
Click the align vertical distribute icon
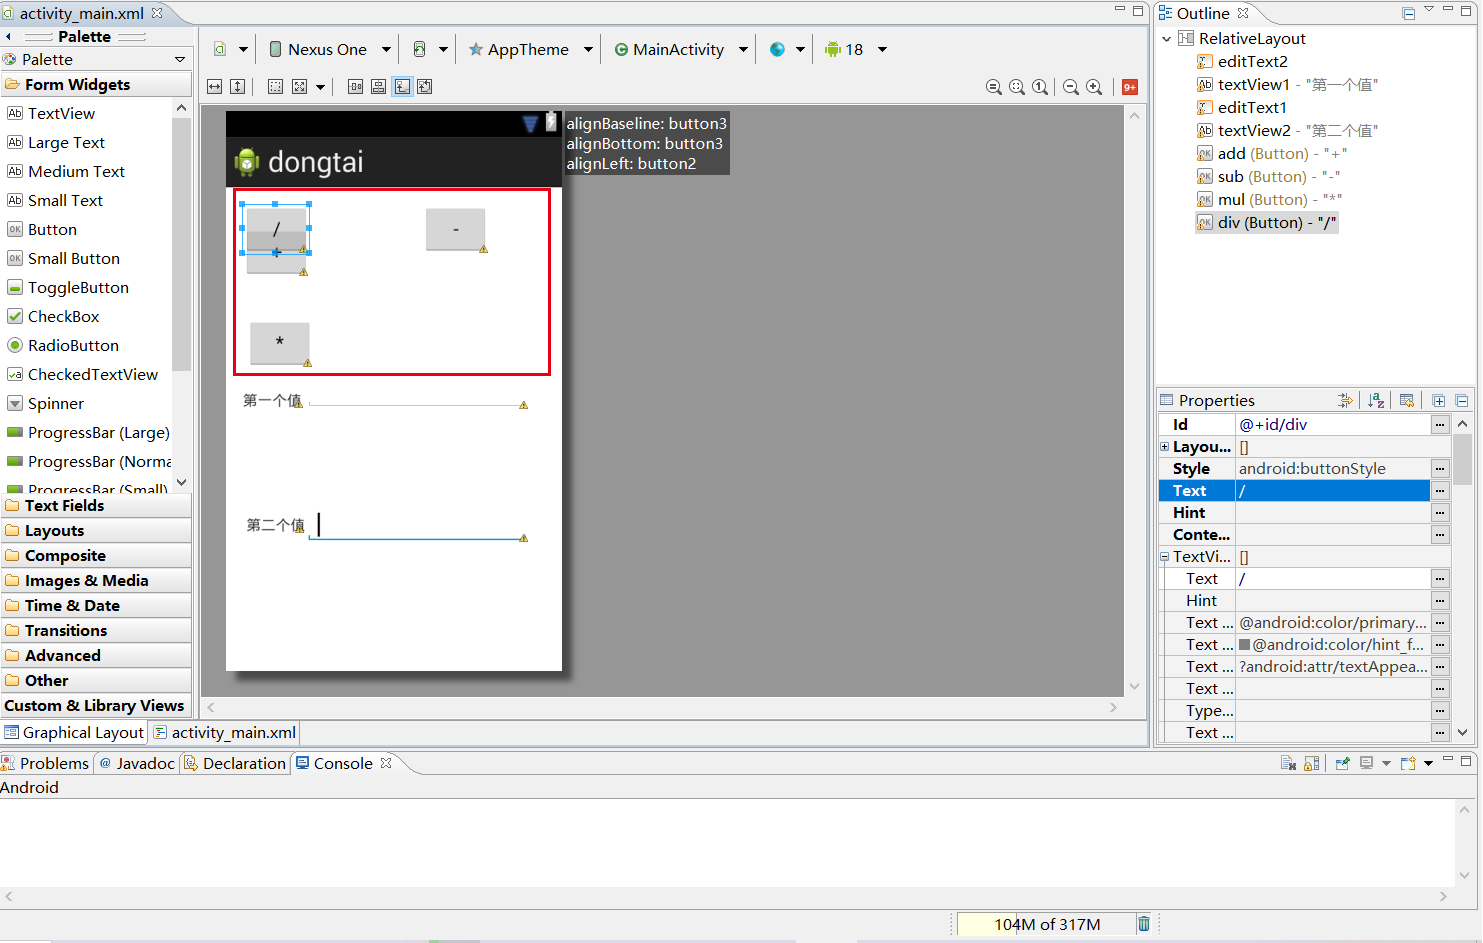(378, 87)
